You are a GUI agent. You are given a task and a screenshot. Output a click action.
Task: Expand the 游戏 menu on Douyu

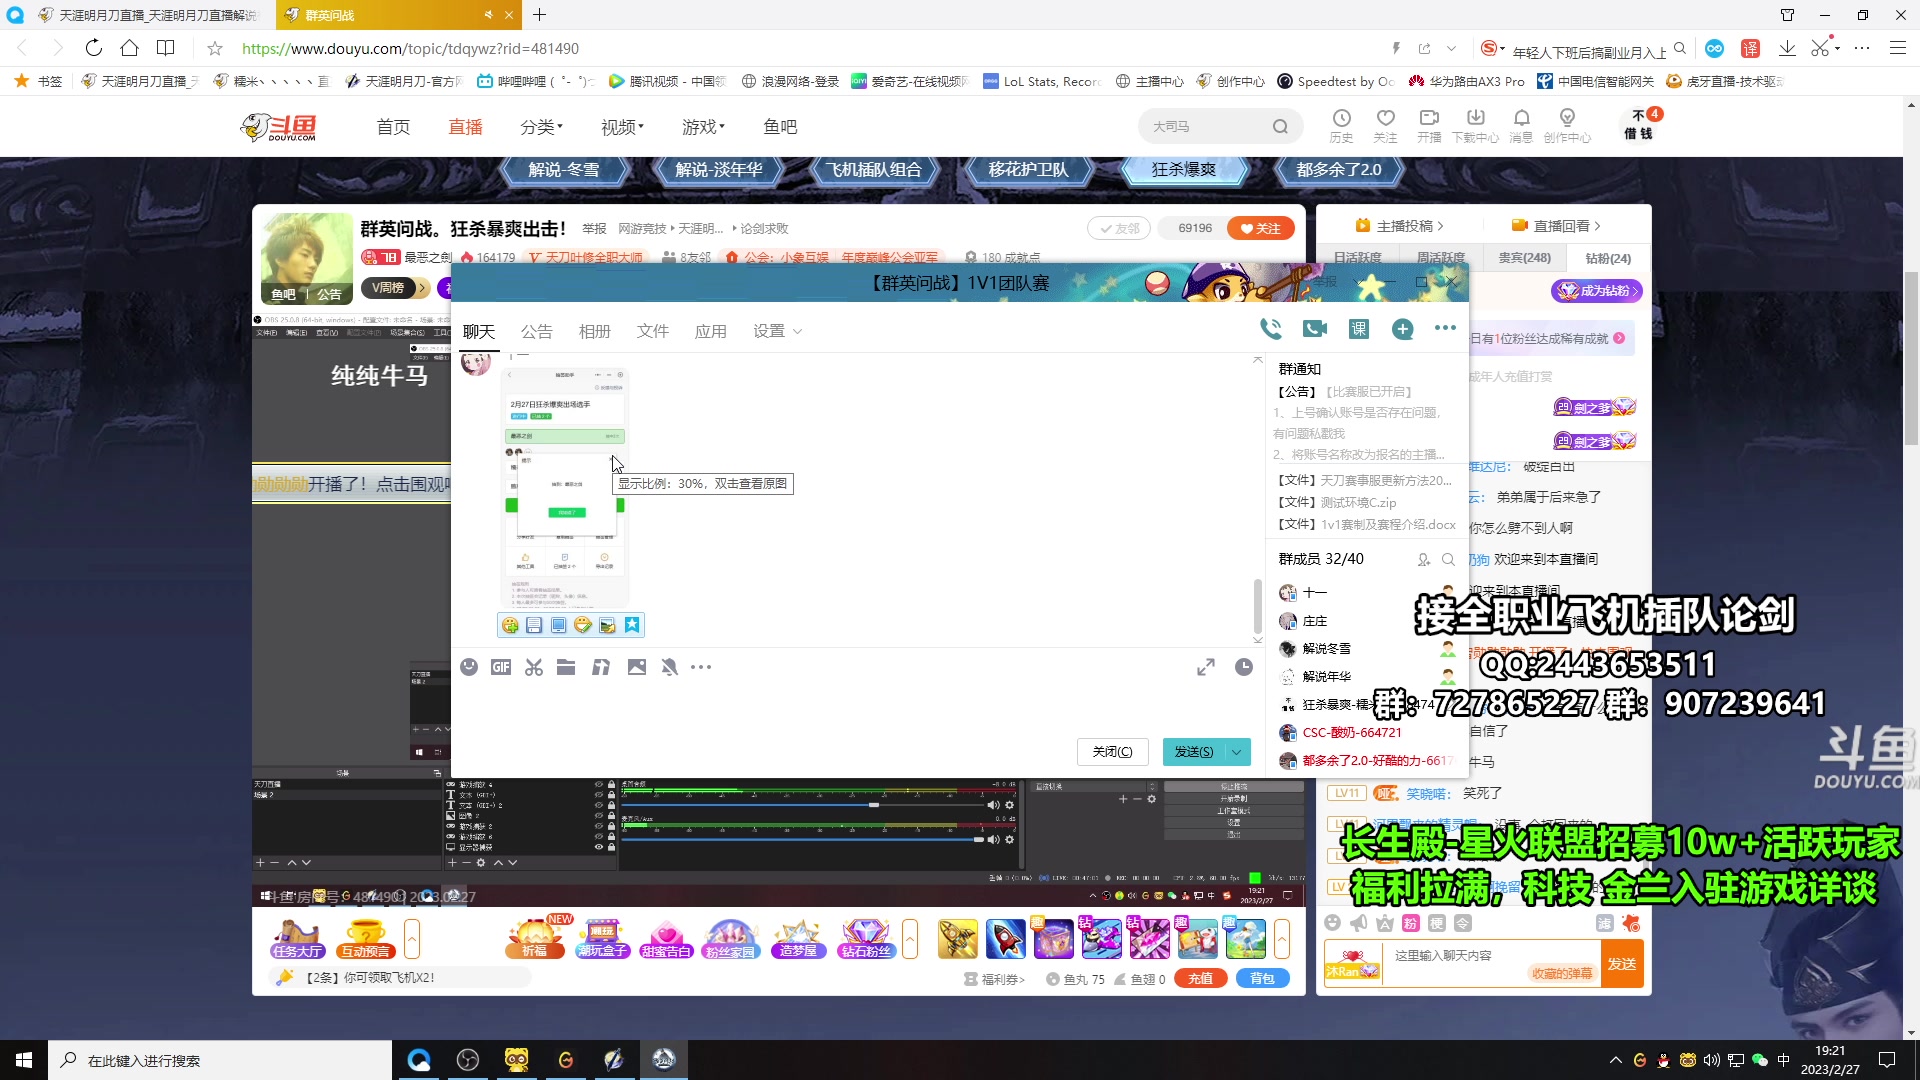[x=703, y=127]
